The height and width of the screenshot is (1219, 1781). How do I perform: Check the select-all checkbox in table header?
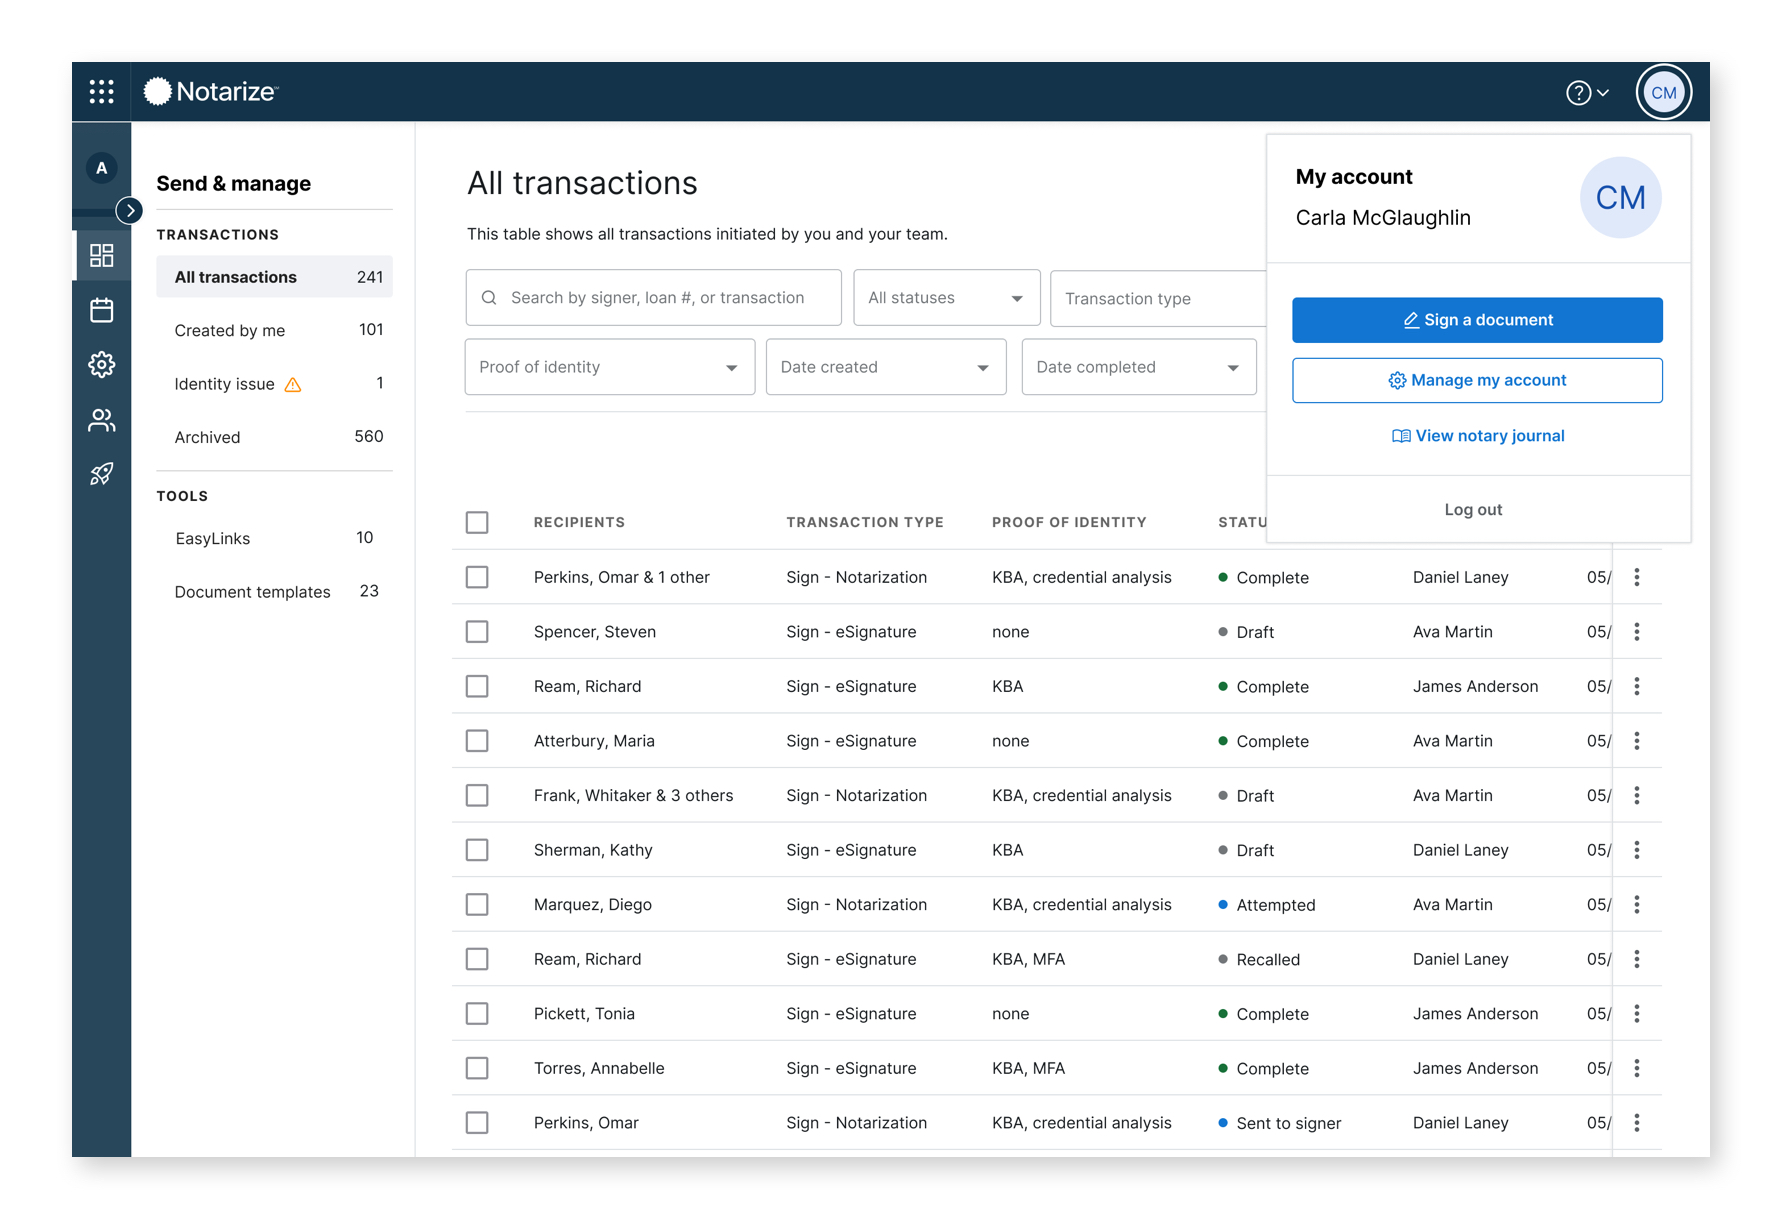(477, 521)
